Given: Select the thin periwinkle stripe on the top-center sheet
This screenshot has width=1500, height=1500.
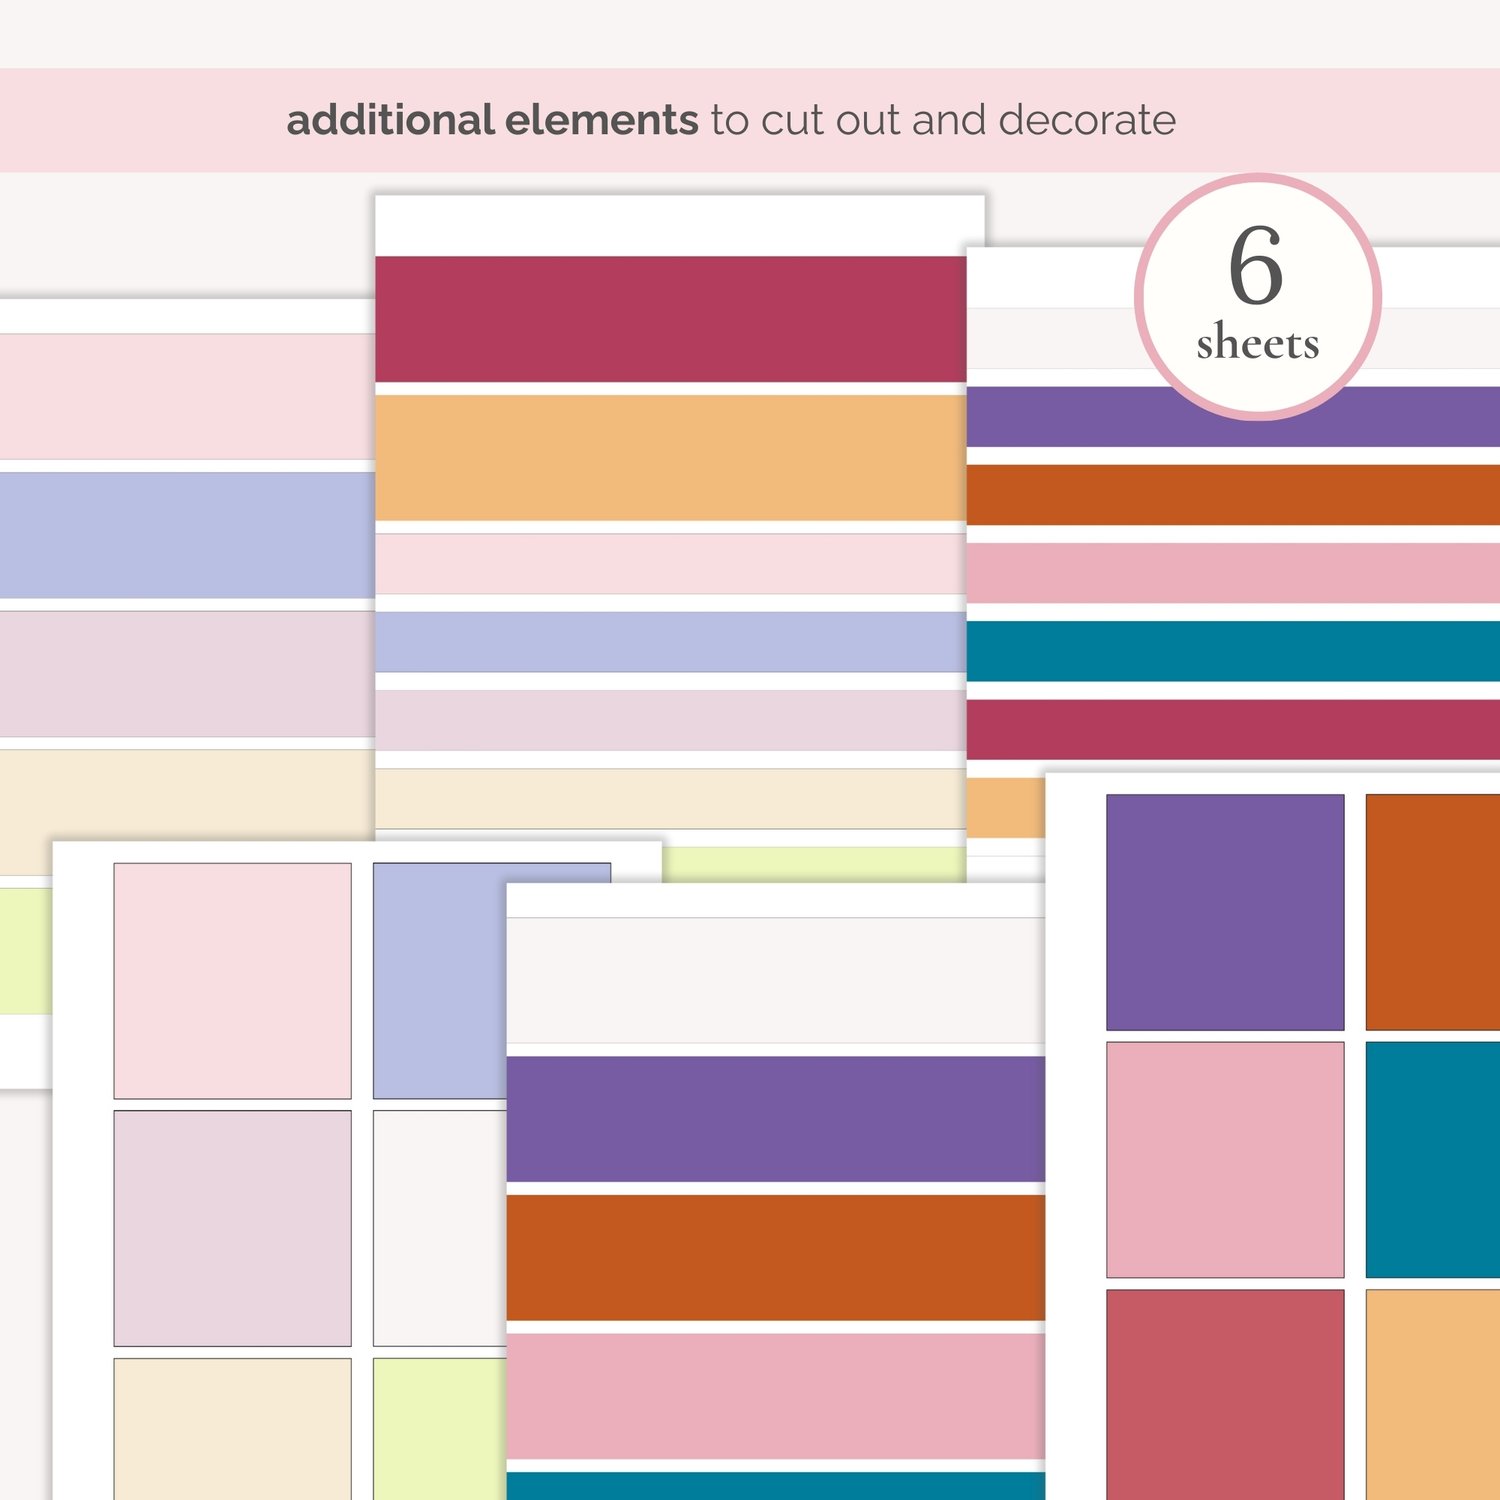Looking at the screenshot, I should point(671,642).
